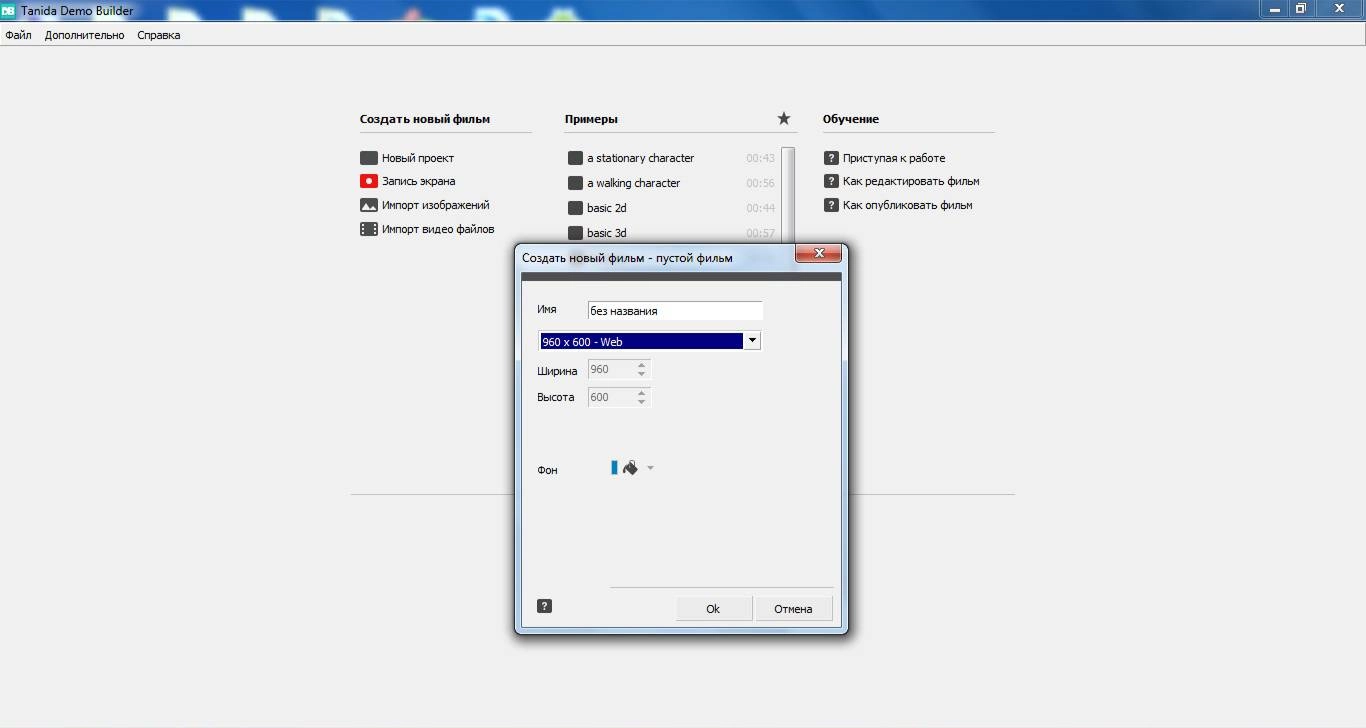Click the paint bucket fill icon
This screenshot has height=728, width=1366.
(630, 467)
